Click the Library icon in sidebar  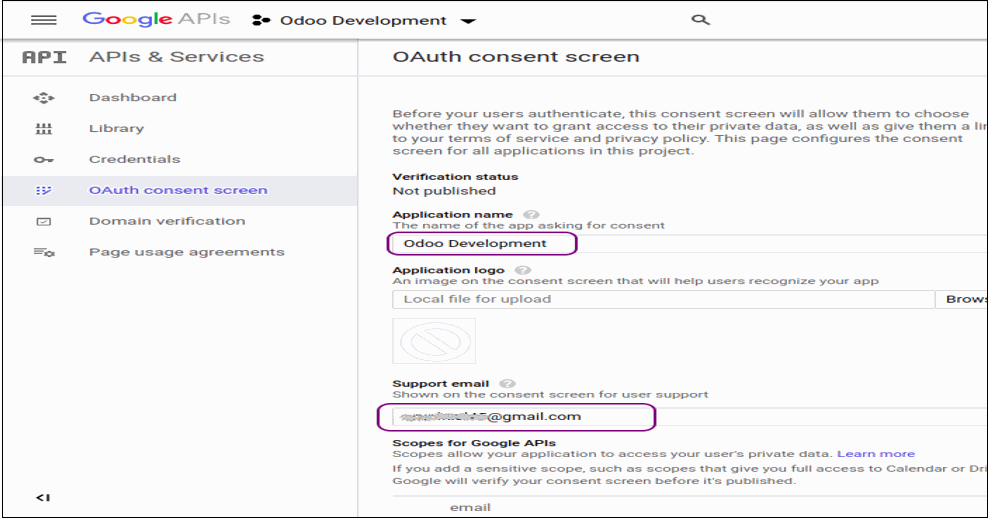[43, 129]
